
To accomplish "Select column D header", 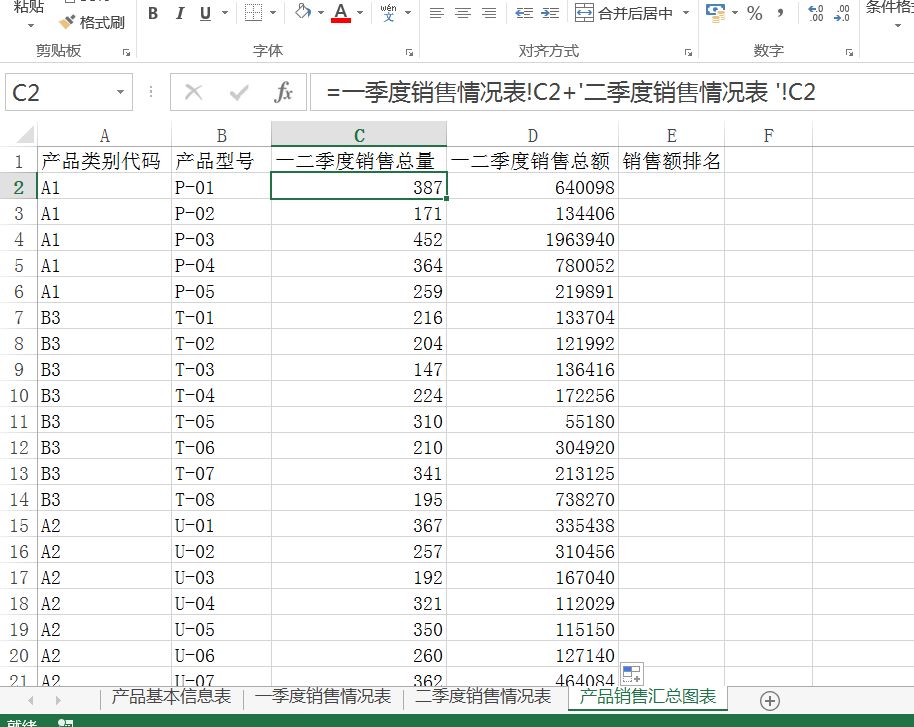I will [532, 136].
